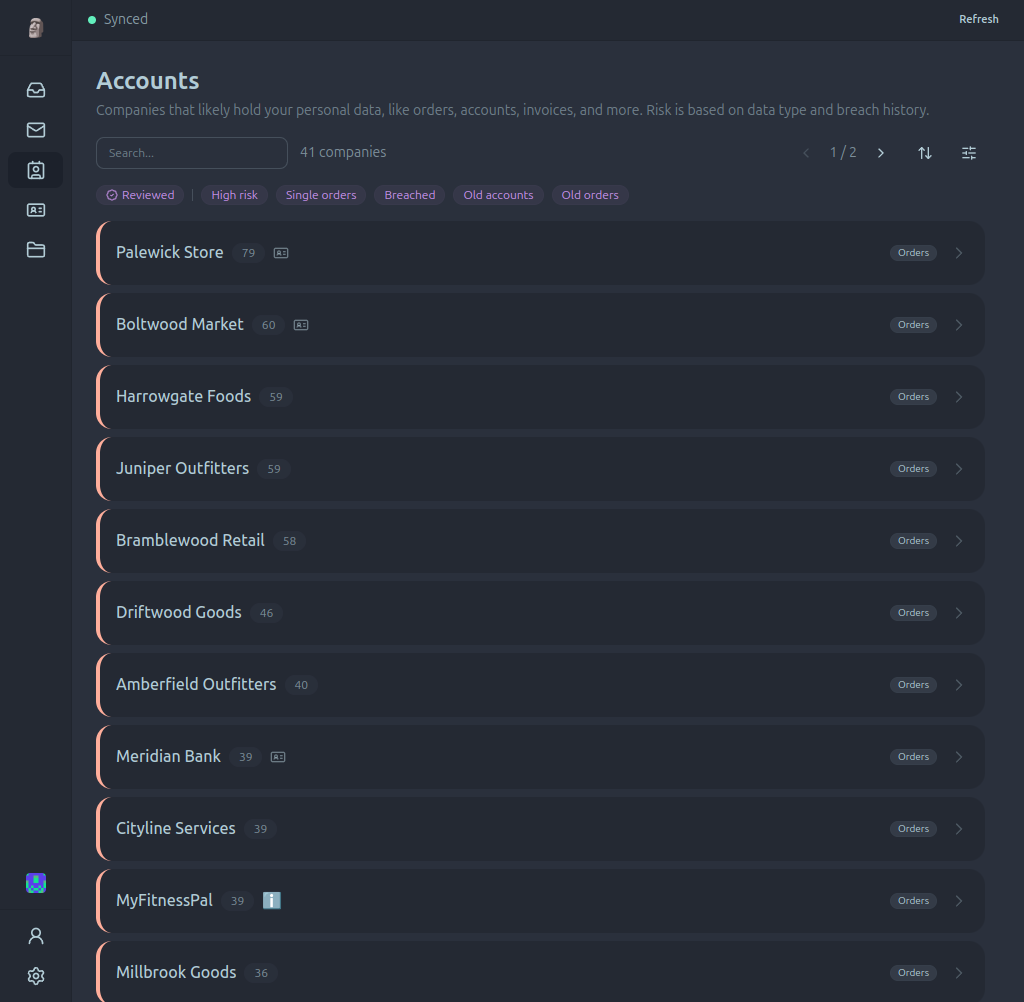Expand the Boltwood Market row chevron

point(959,325)
